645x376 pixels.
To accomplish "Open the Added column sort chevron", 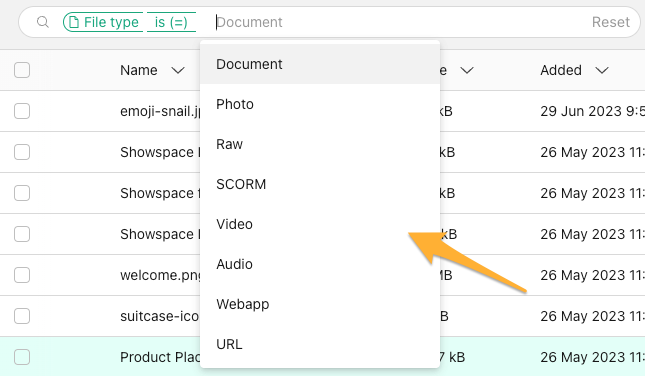I will coord(601,71).
